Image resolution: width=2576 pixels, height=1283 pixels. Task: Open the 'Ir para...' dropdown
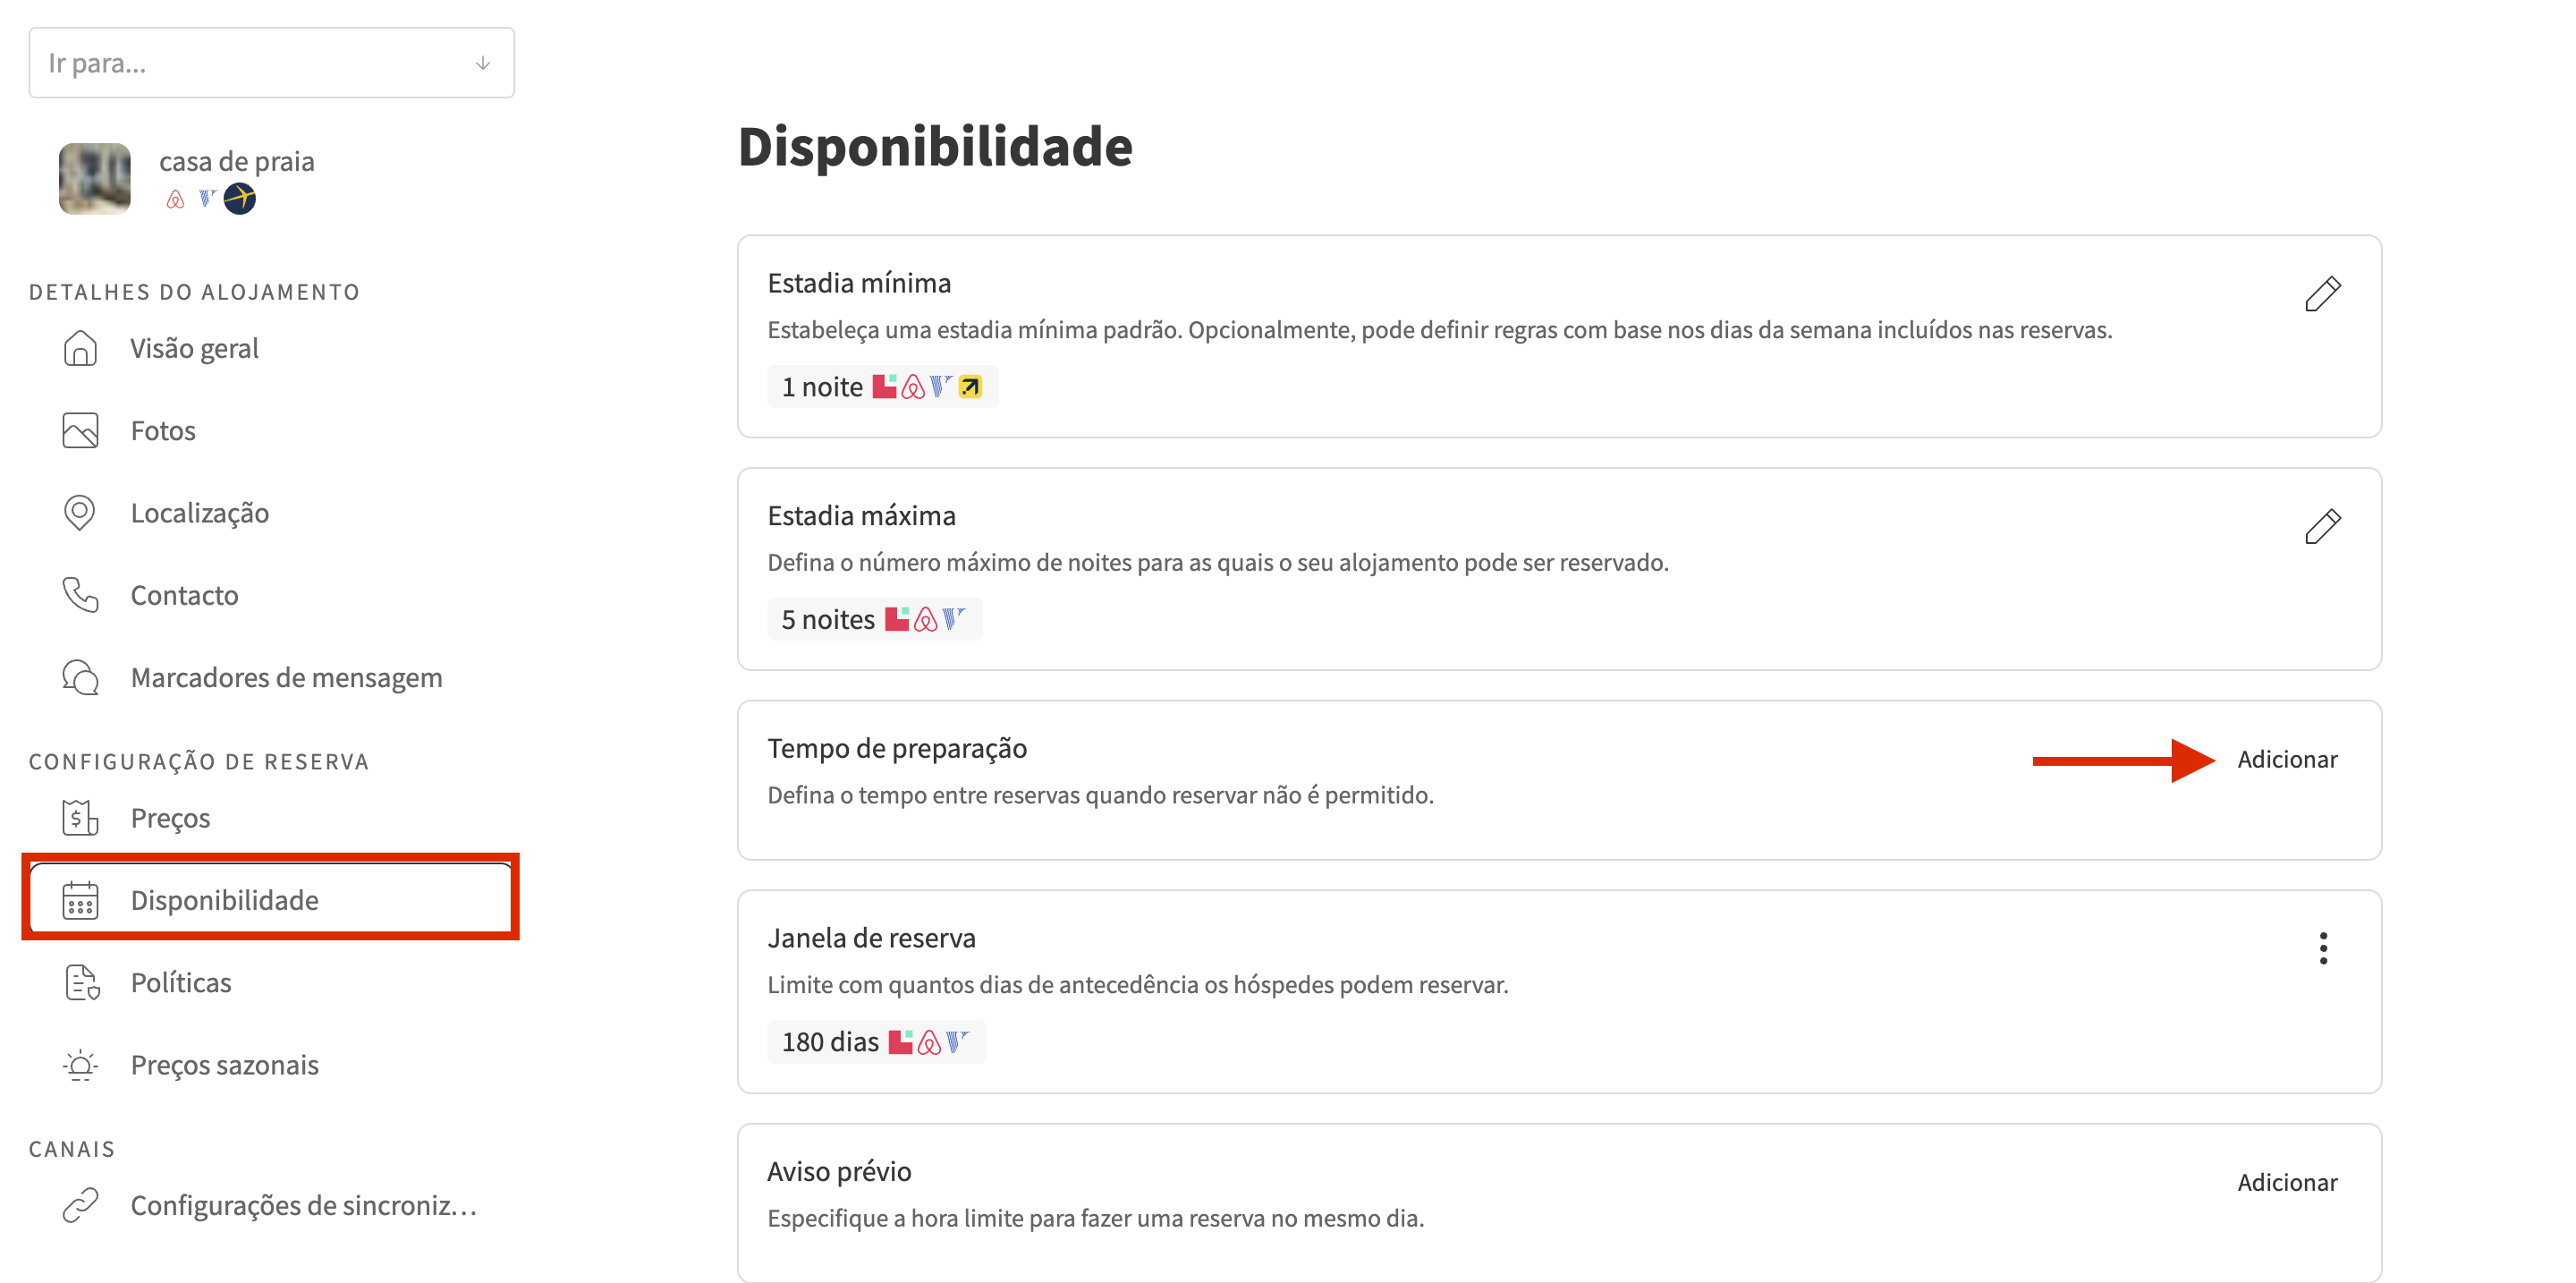(270, 63)
